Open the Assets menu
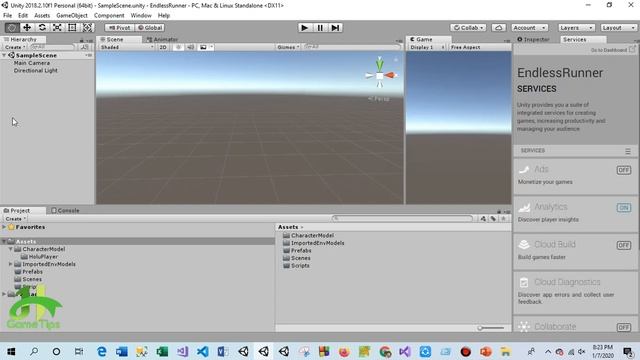 point(42,16)
